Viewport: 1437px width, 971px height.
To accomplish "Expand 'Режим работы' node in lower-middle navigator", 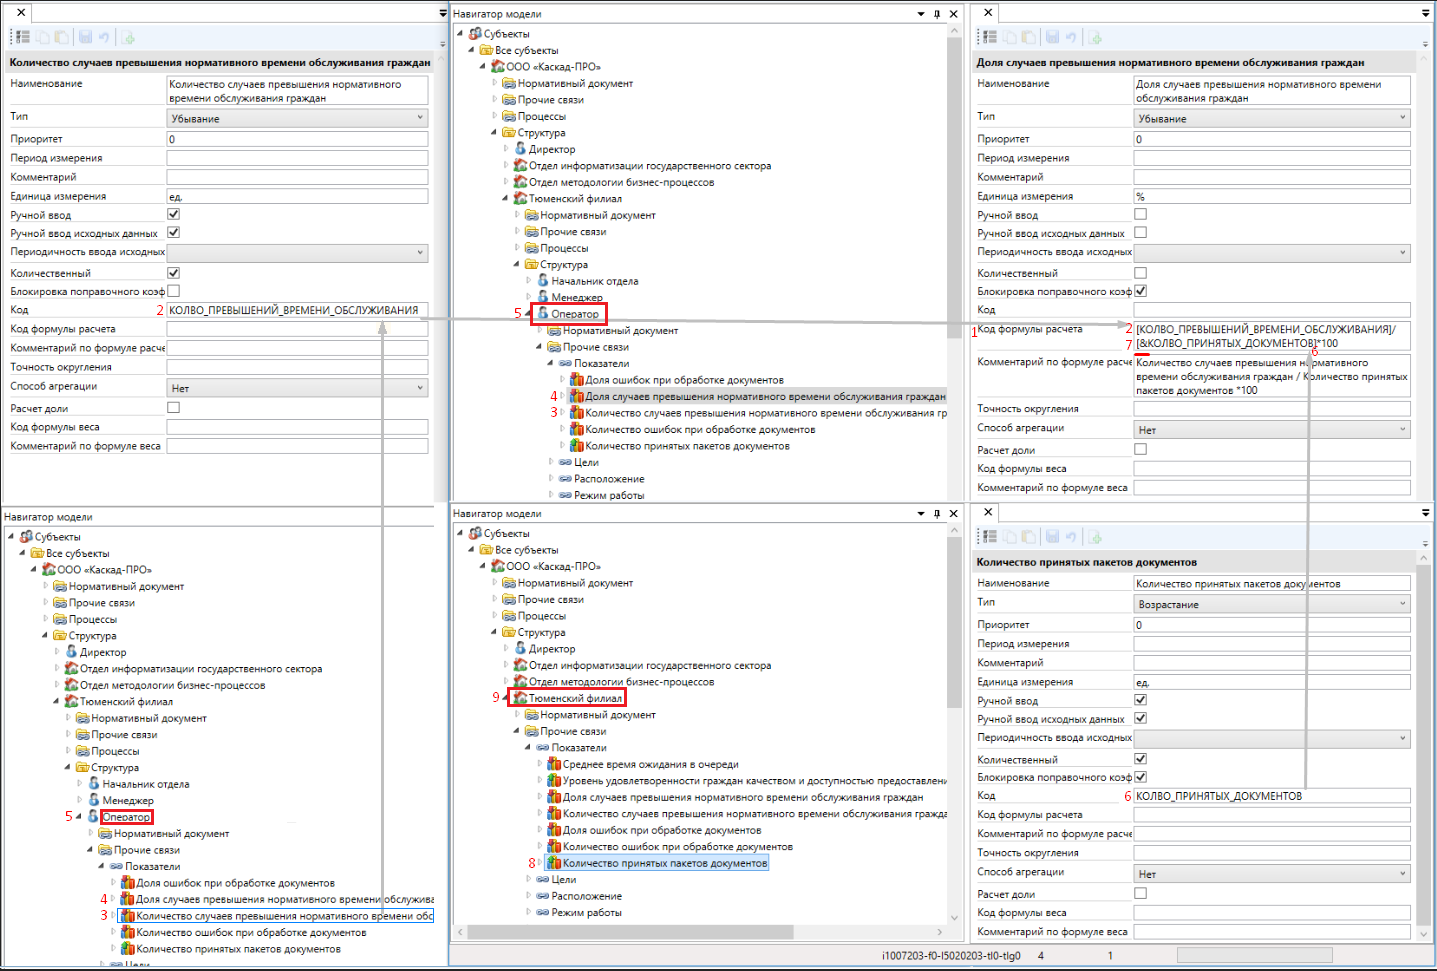I will click(529, 912).
